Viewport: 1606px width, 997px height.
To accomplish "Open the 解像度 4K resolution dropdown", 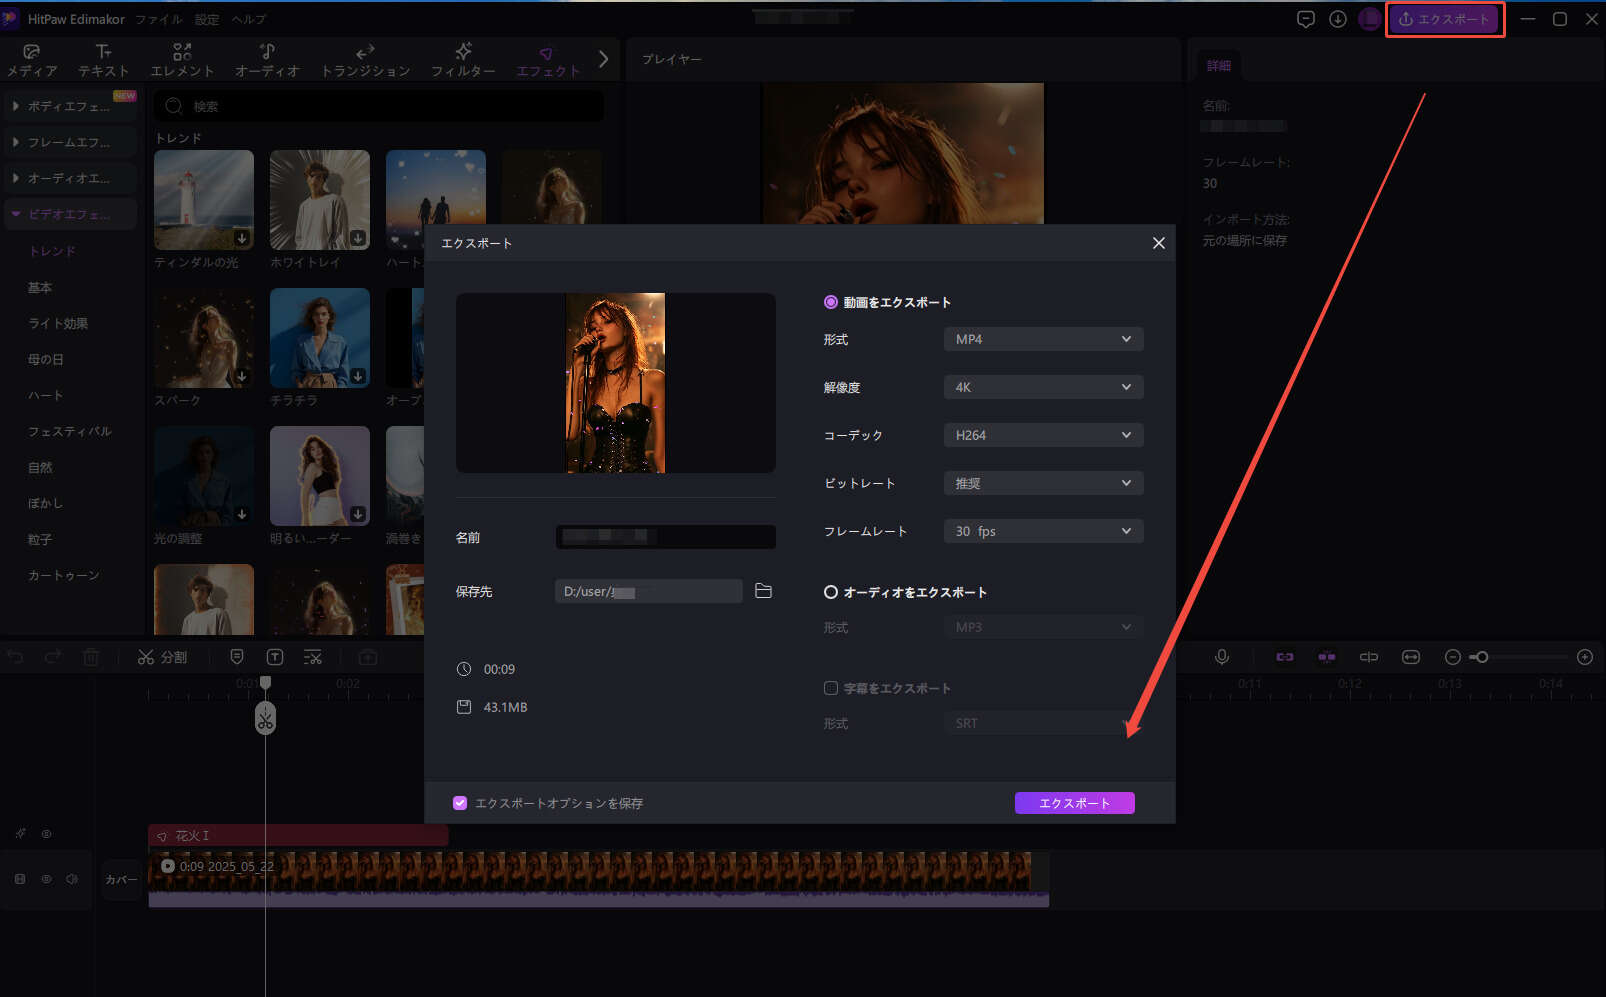I will (1042, 387).
